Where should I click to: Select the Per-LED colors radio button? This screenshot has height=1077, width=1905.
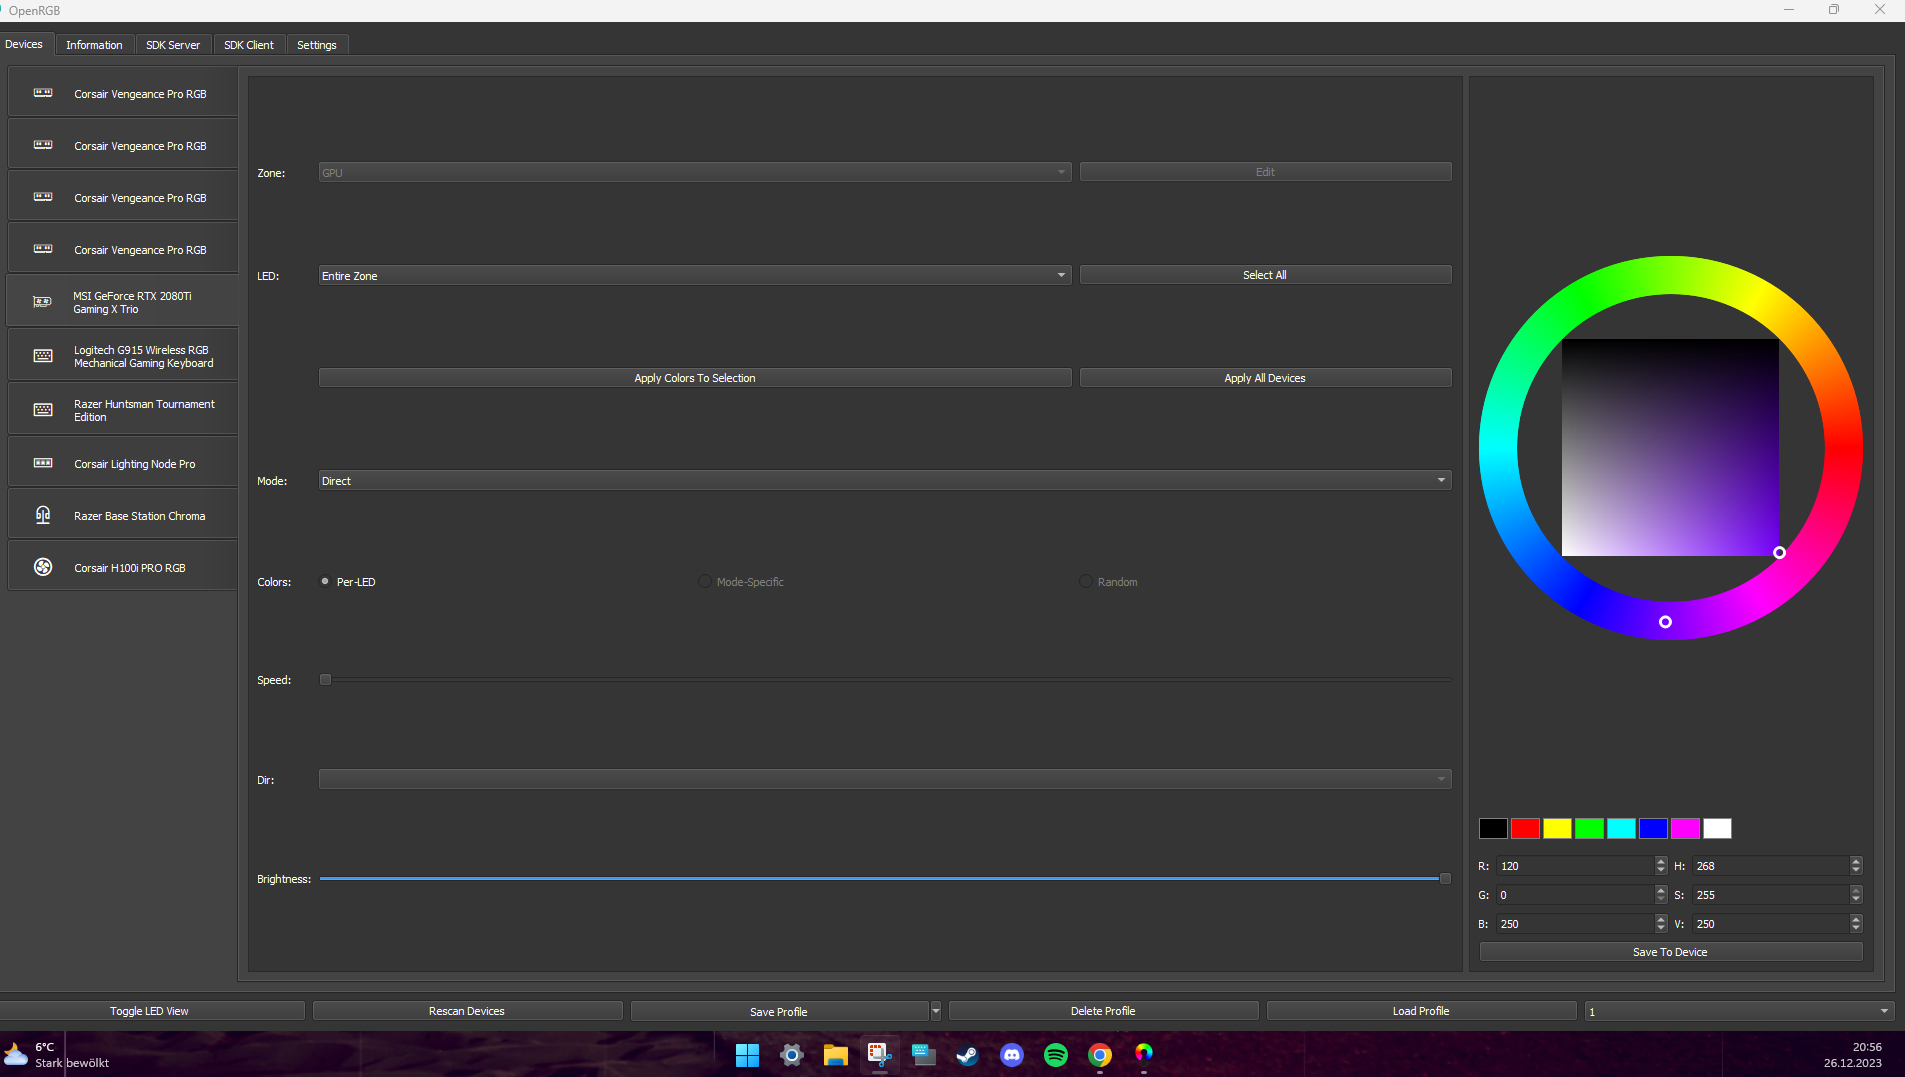point(325,581)
